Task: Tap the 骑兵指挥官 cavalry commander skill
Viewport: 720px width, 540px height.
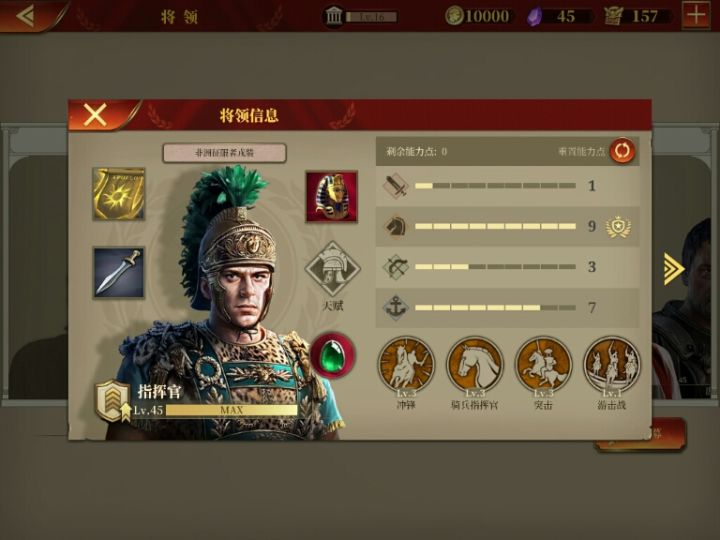Action: click(474, 365)
